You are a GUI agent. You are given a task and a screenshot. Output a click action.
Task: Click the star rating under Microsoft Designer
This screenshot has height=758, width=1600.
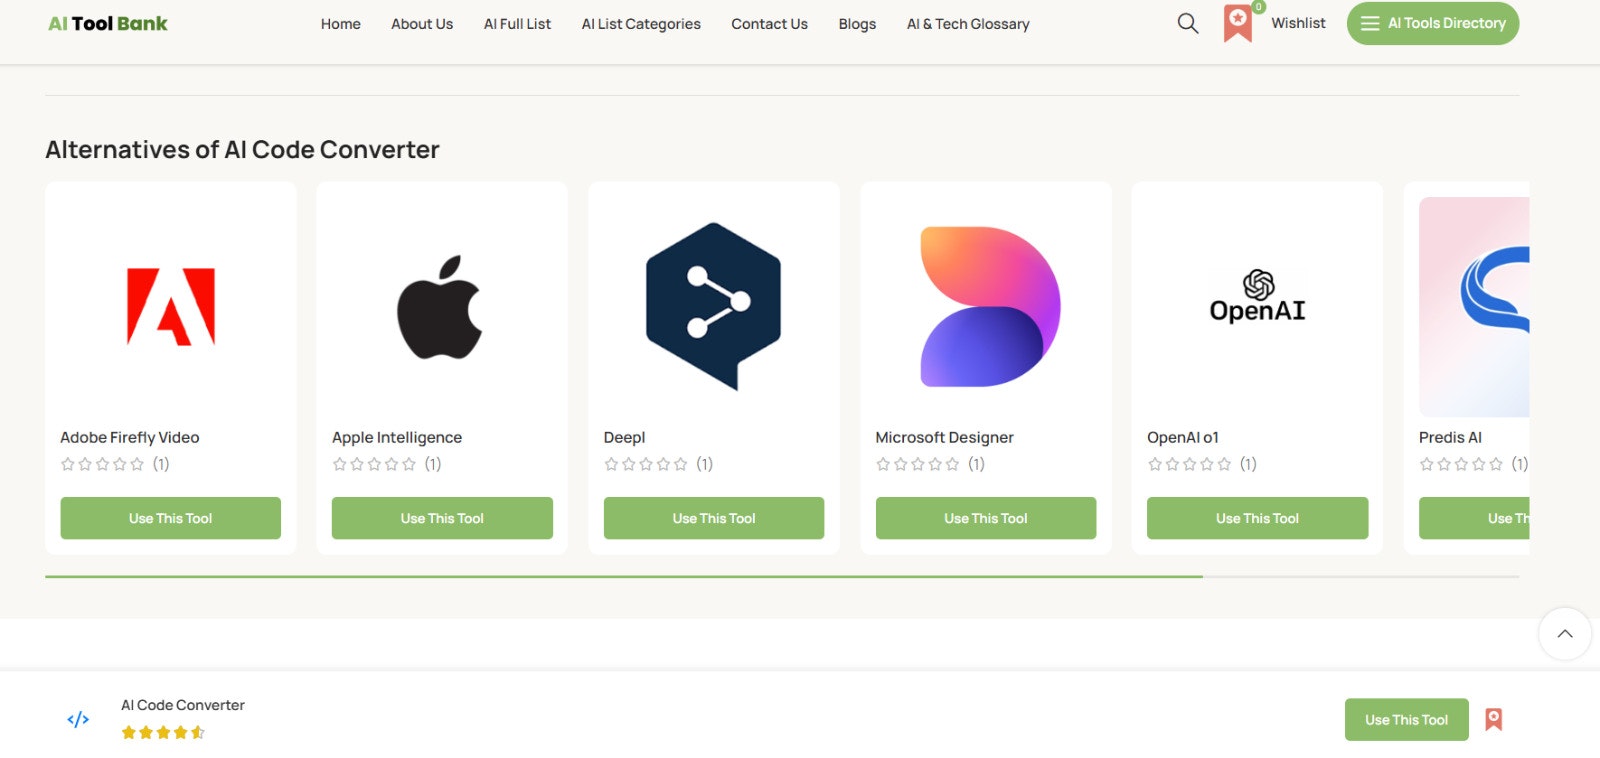tap(918, 464)
